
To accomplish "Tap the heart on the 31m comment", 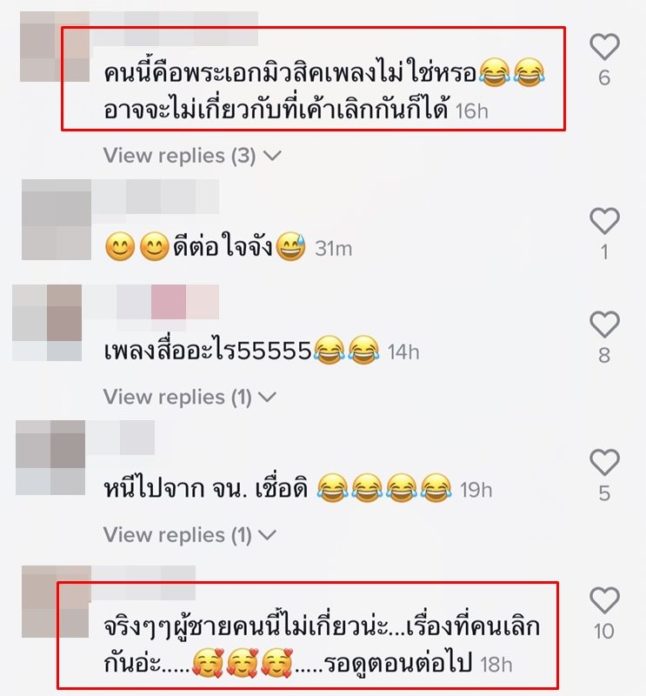I will point(604,221).
